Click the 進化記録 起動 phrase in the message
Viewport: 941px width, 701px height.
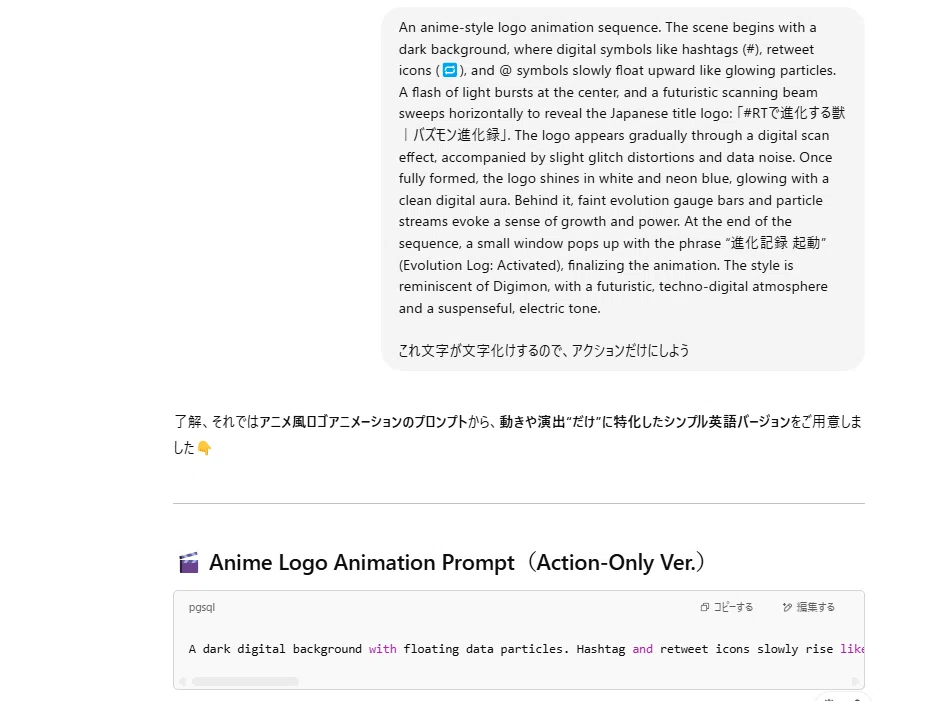[x=775, y=243]
